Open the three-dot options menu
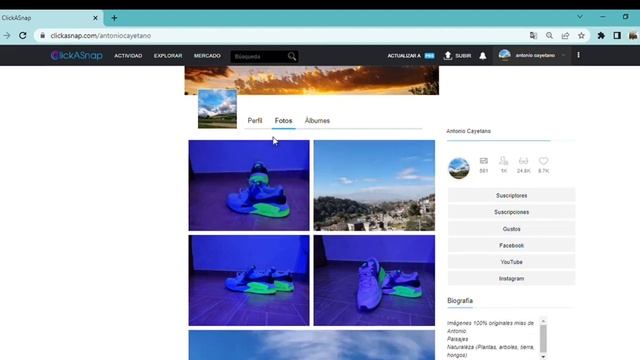 coord(578,55)
